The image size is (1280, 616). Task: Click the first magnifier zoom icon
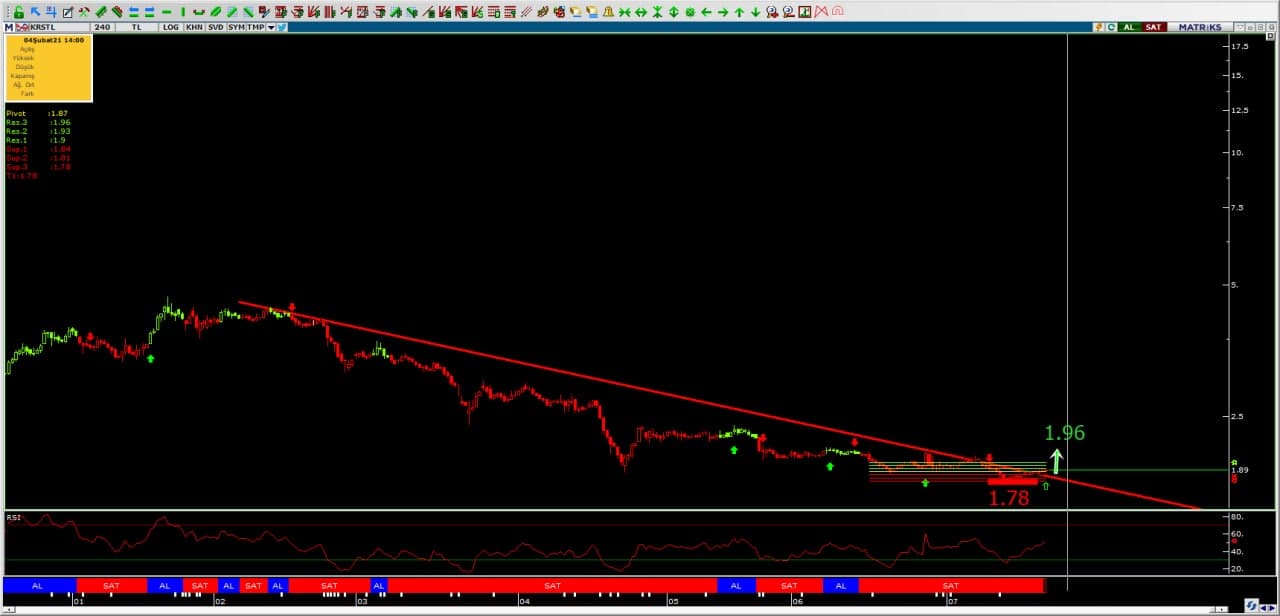(771, 12)
